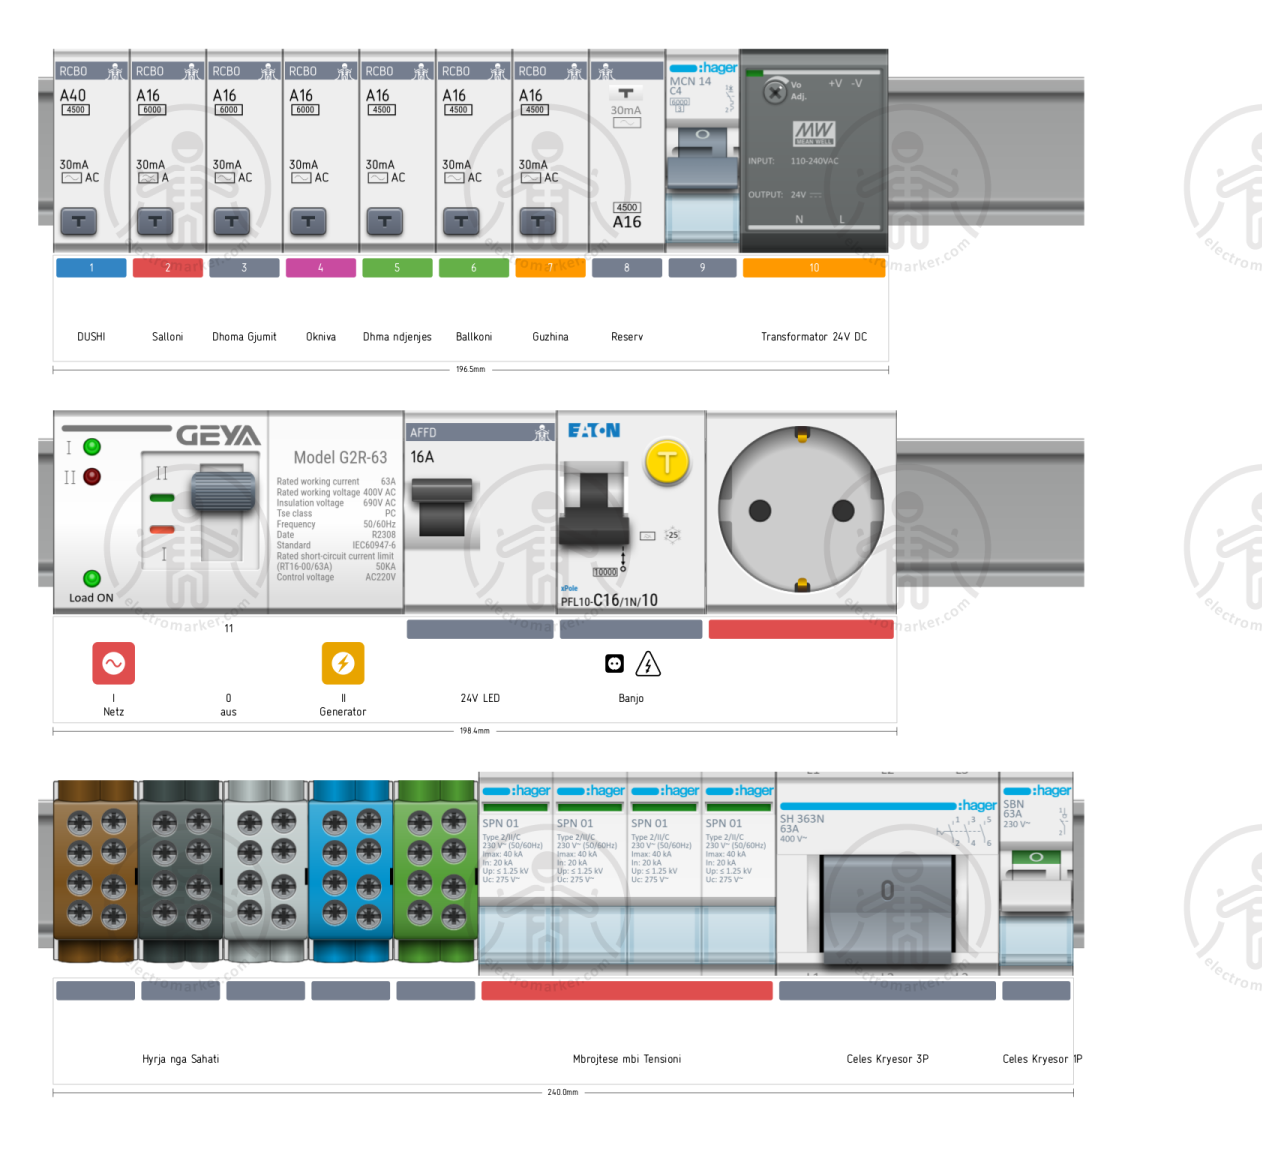Click the green label strip numbered 5

tap(397, 268)
